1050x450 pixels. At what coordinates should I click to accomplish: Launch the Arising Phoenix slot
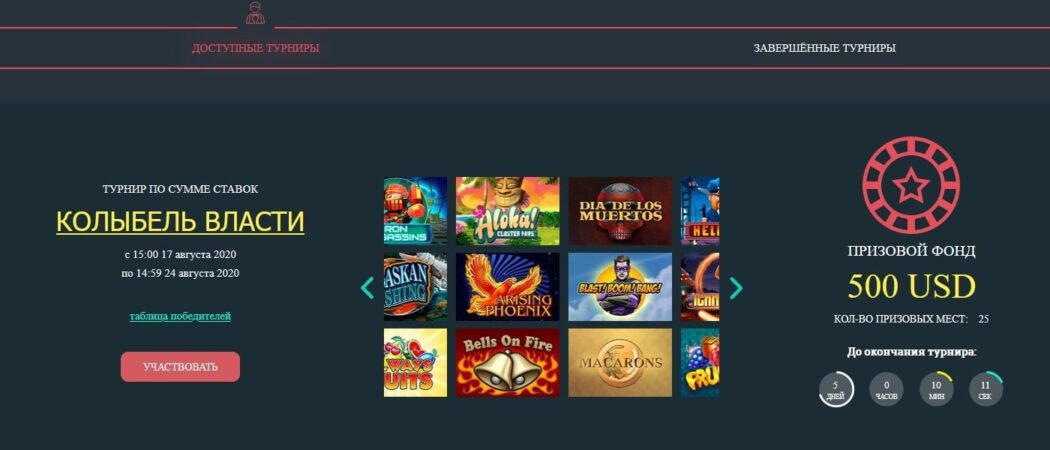[x=508, y=287]
